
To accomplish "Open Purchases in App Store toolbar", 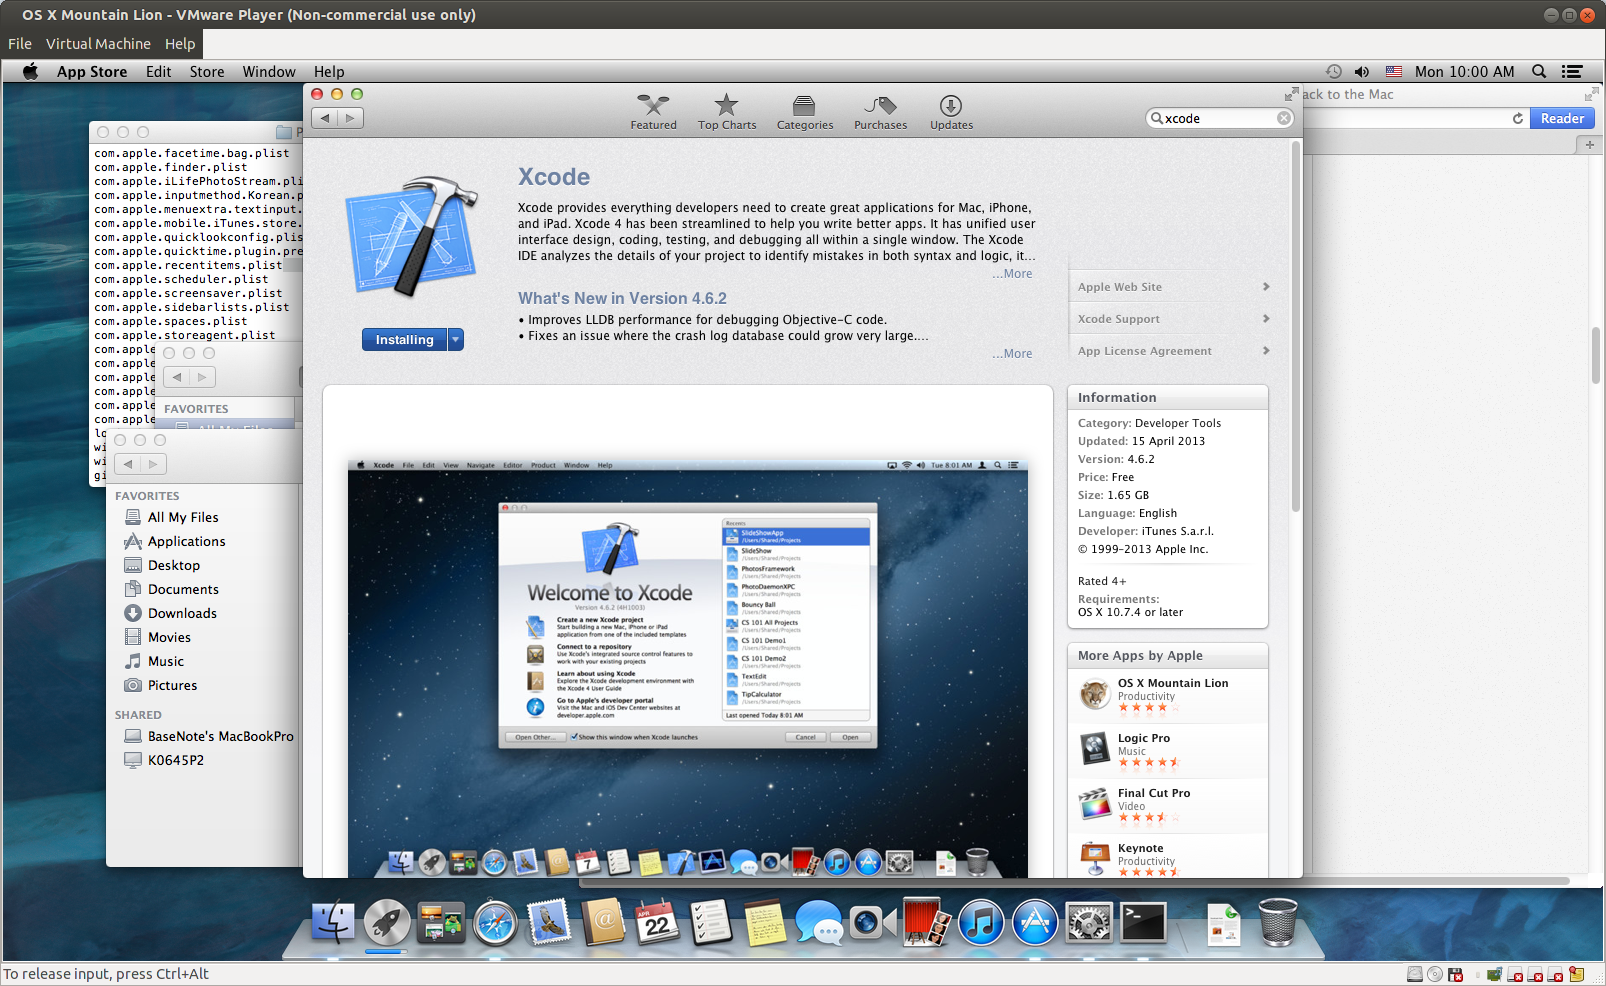I will click(x=880, y=112).
